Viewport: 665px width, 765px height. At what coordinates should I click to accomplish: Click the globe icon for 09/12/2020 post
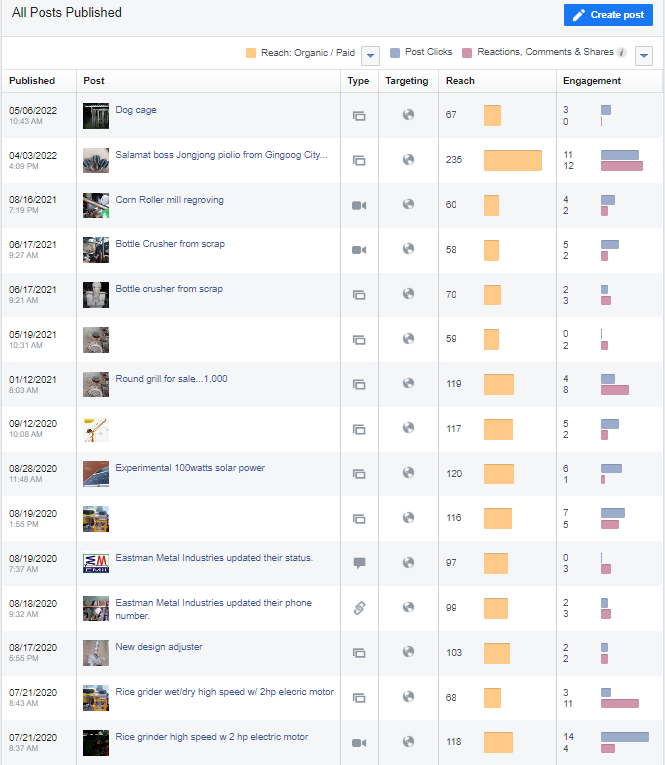tap(408, 428)
